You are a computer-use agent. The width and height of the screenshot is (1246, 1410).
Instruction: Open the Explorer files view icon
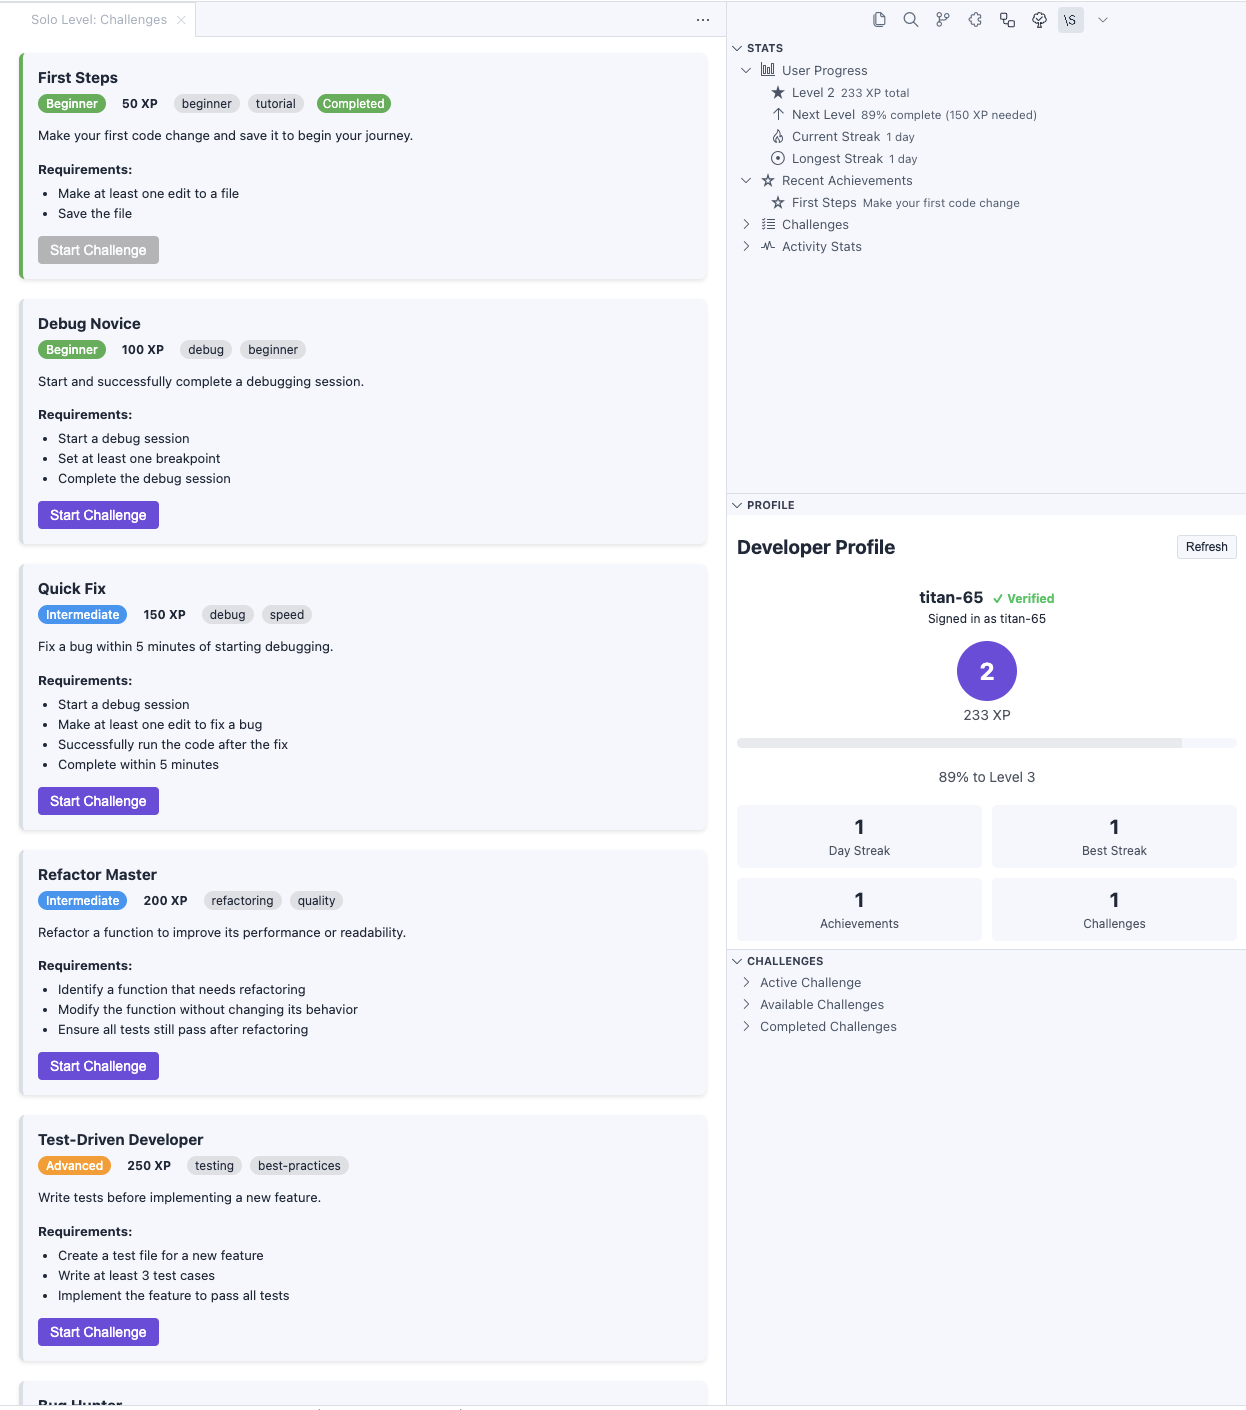click(x=879, y=20)
